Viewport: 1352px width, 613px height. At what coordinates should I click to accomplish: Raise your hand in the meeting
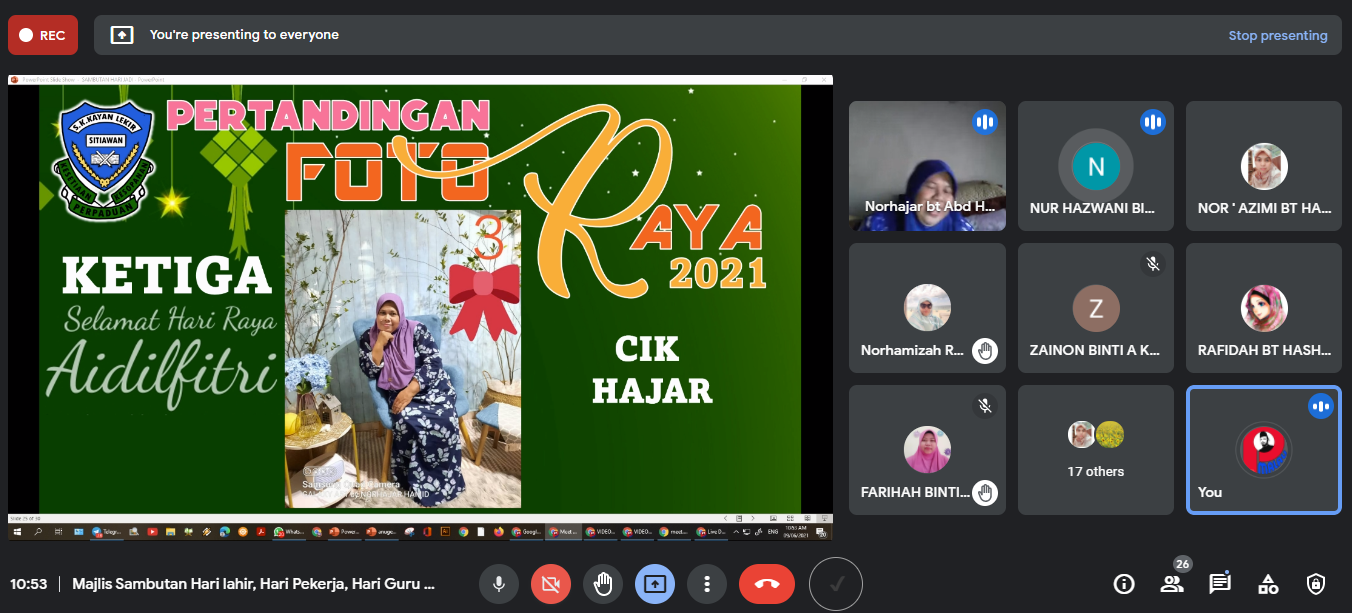pos(603,583)
